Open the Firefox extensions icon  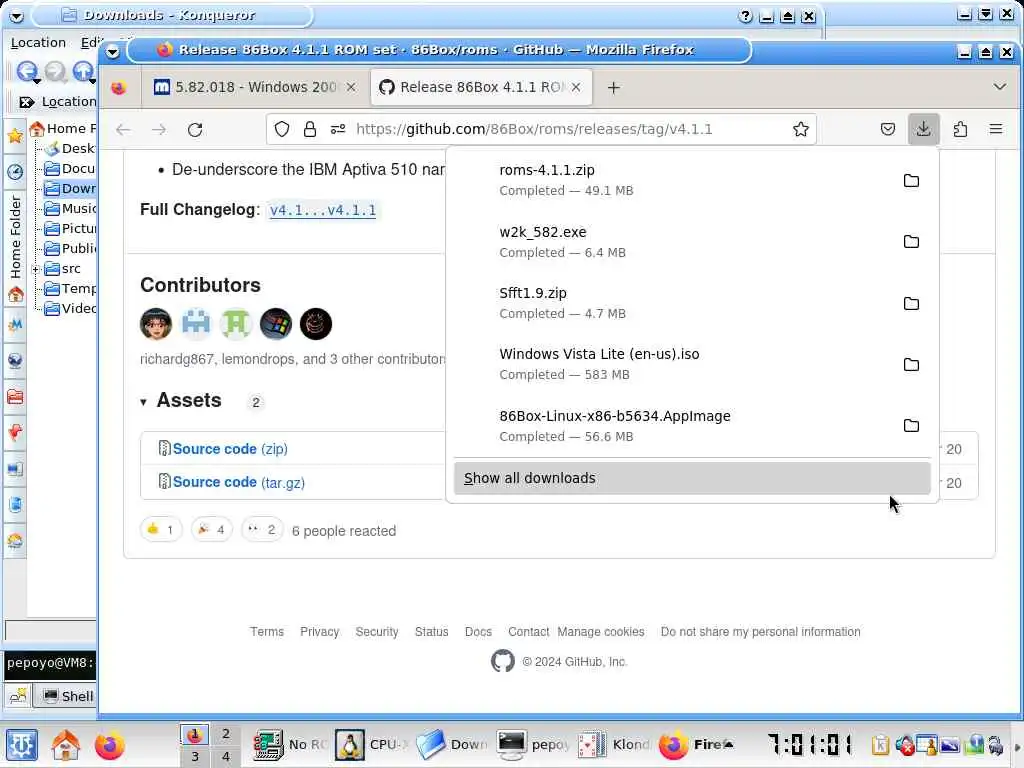click(960, 129)
